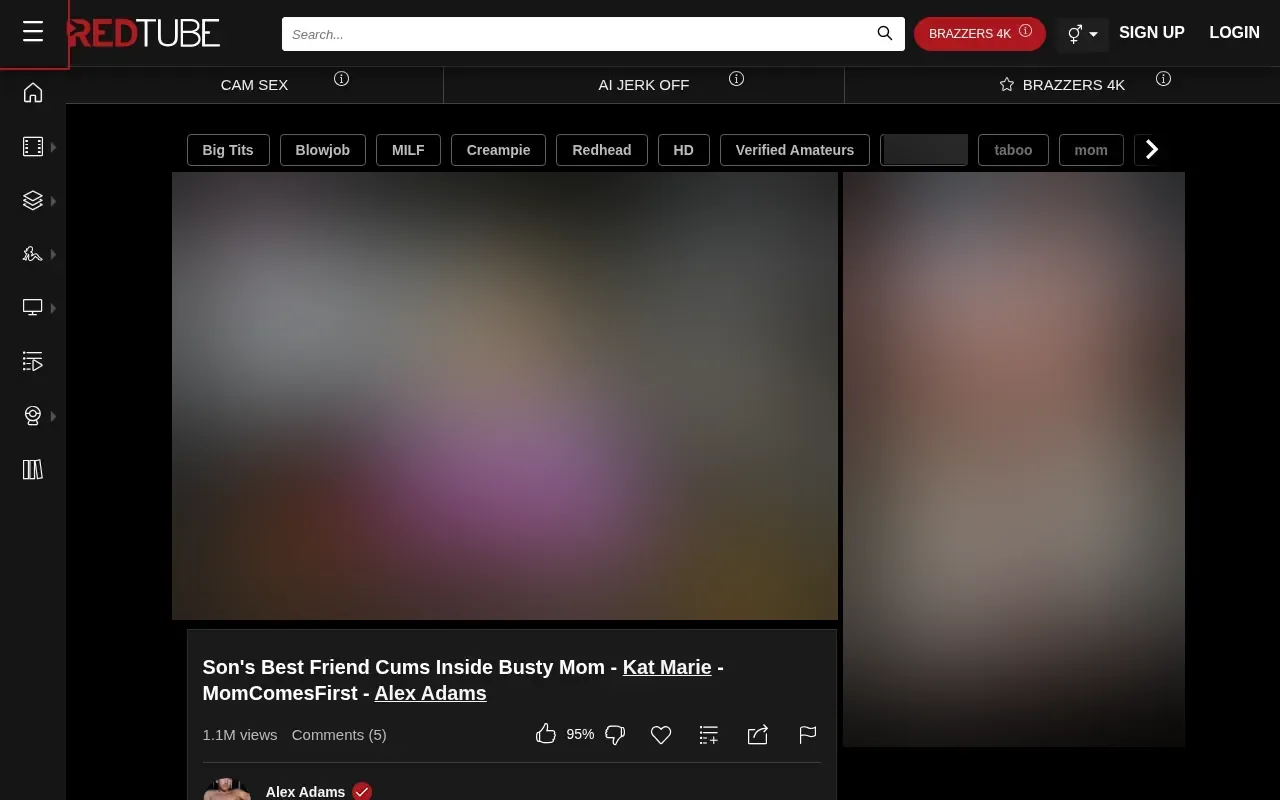Favorite the video with the heart
Screen dimensions: 1280x800
661,735
